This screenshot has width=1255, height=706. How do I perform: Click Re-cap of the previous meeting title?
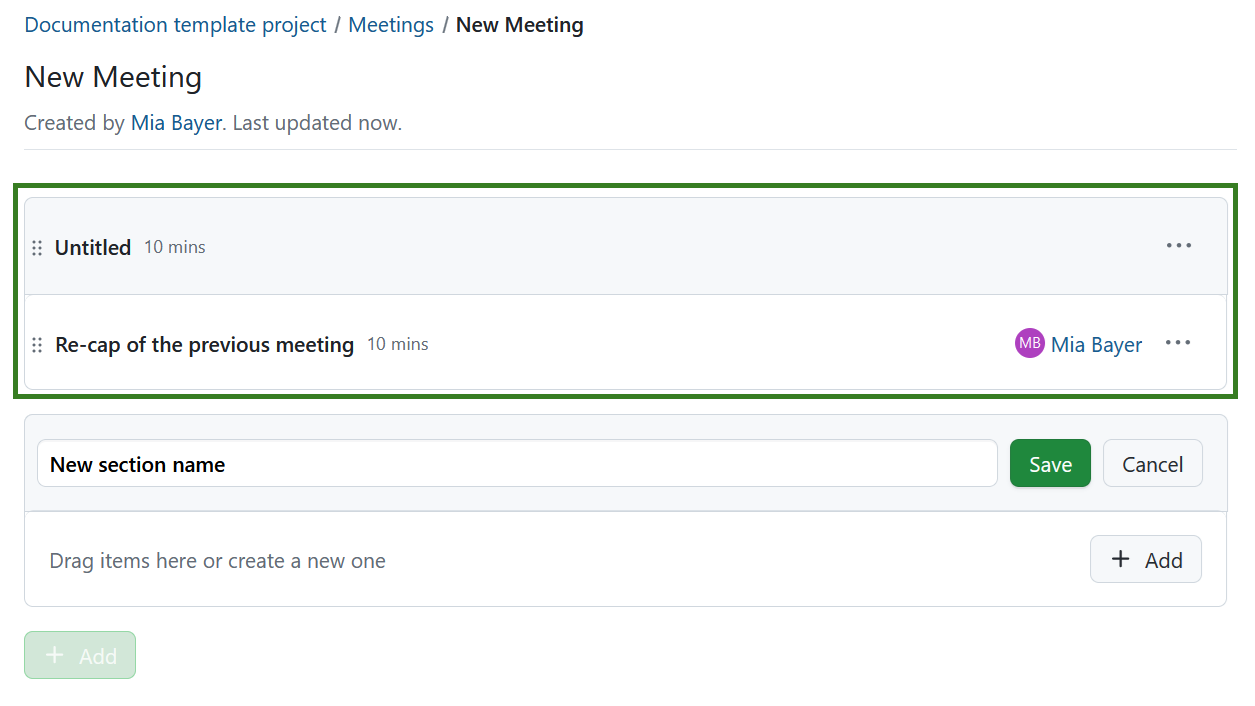click(x=204, y=344)
